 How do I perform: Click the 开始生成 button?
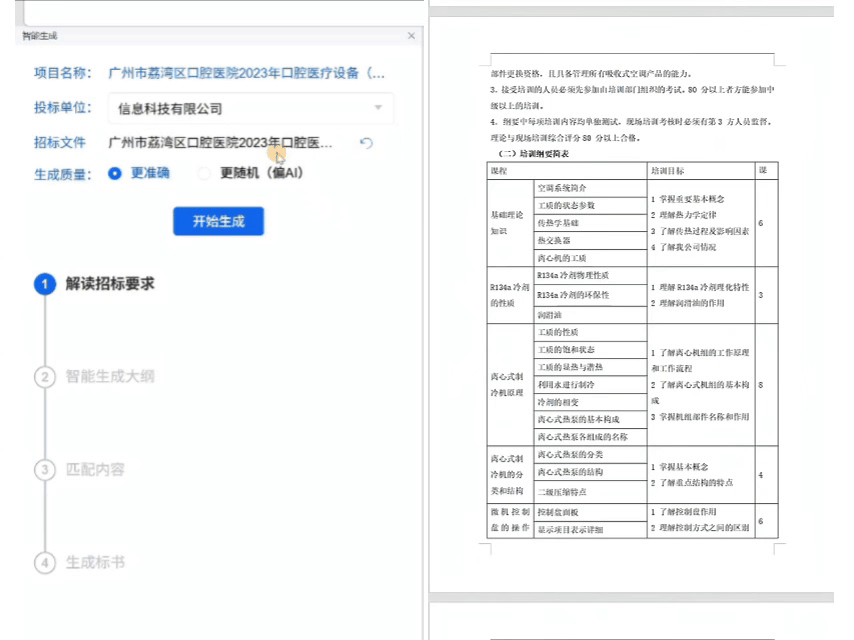218,221
